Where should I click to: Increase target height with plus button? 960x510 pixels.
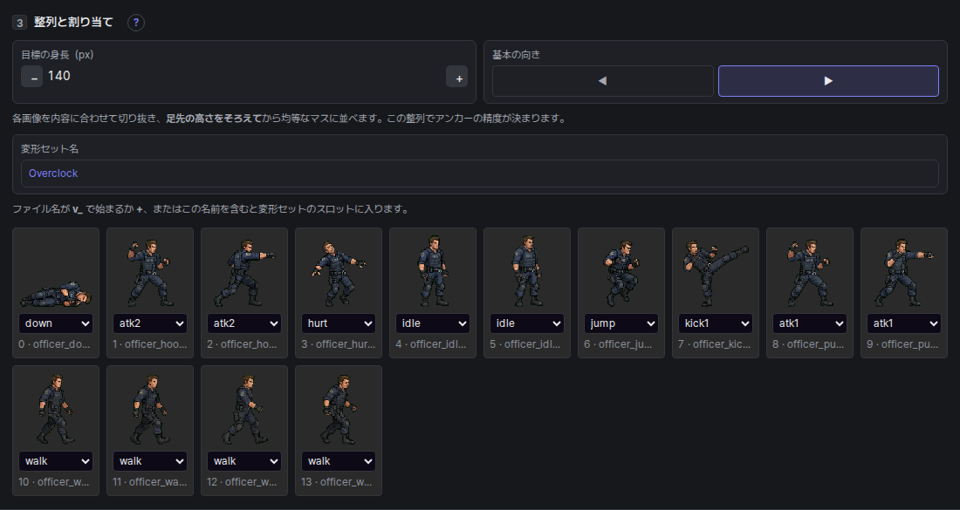click(x=457, y=77)
